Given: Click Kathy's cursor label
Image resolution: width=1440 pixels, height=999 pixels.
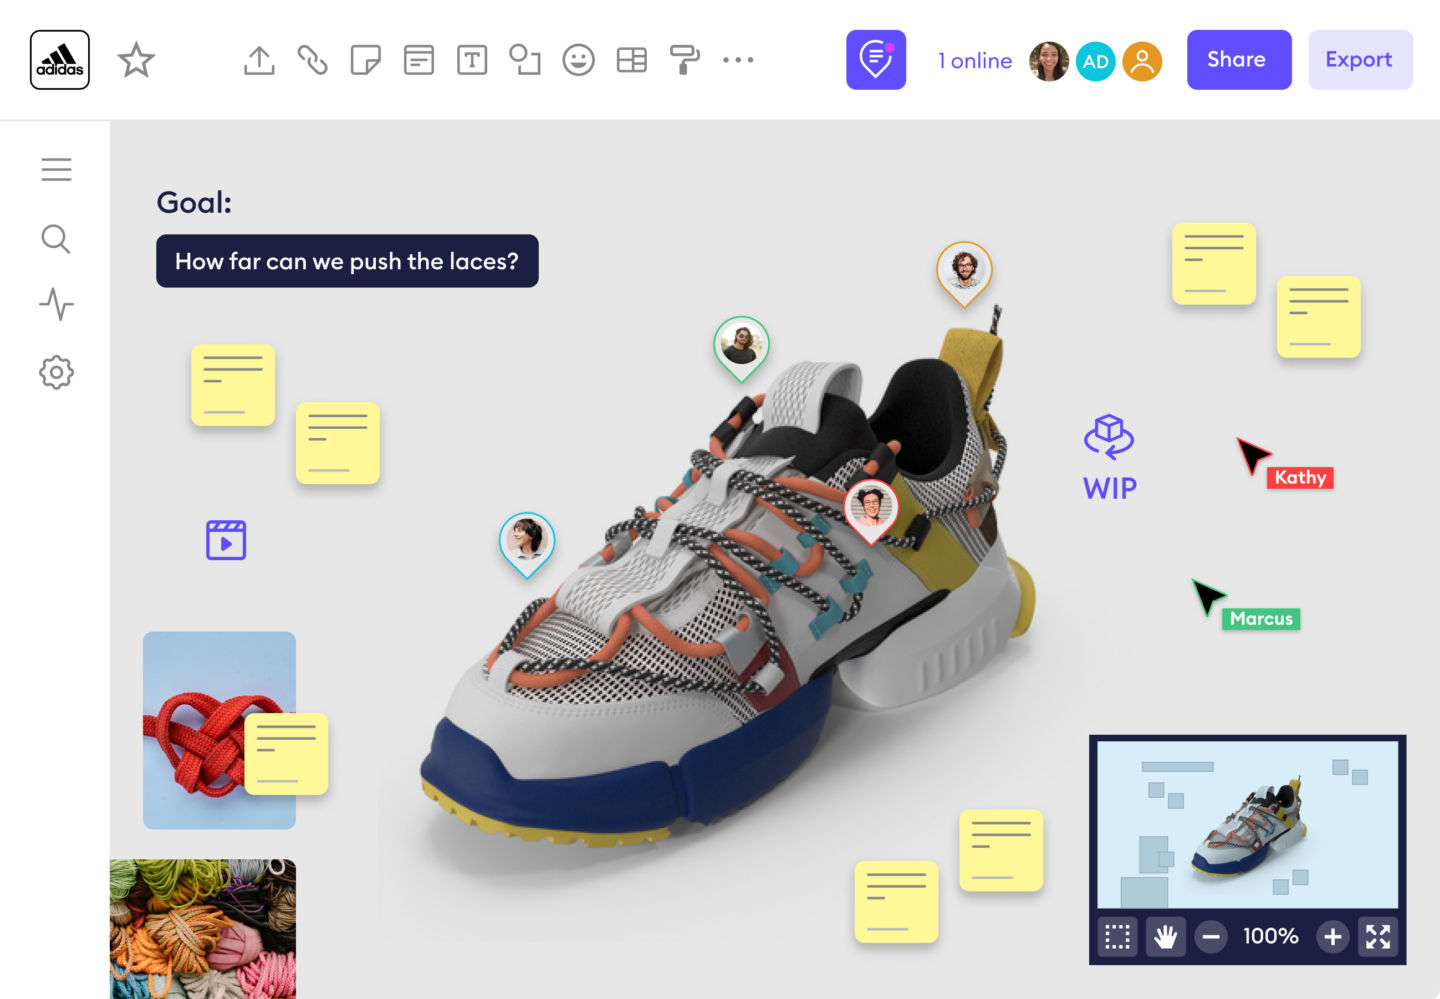Looking at the screenshot, I should coord(1300,478).
